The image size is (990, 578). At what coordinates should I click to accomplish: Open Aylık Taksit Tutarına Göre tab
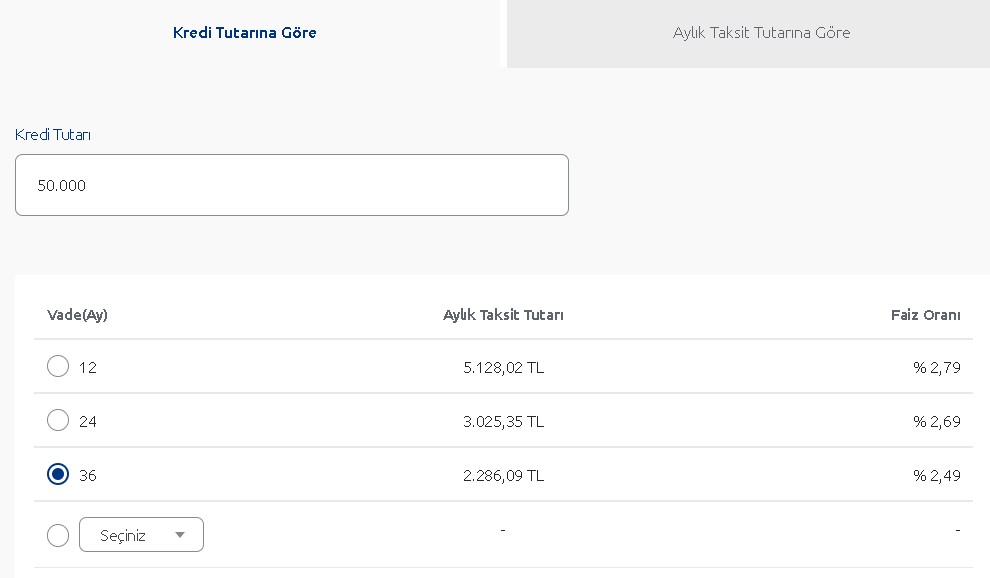[x=748, y=33]
